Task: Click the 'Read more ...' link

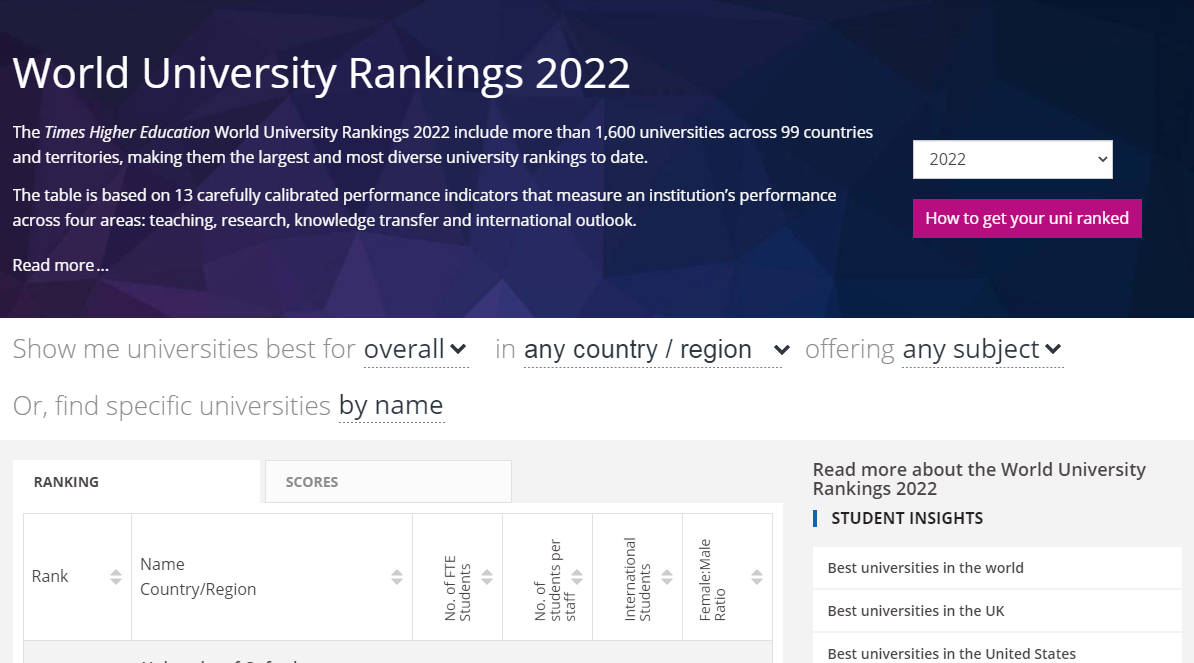Action: (x=61, y=266)
